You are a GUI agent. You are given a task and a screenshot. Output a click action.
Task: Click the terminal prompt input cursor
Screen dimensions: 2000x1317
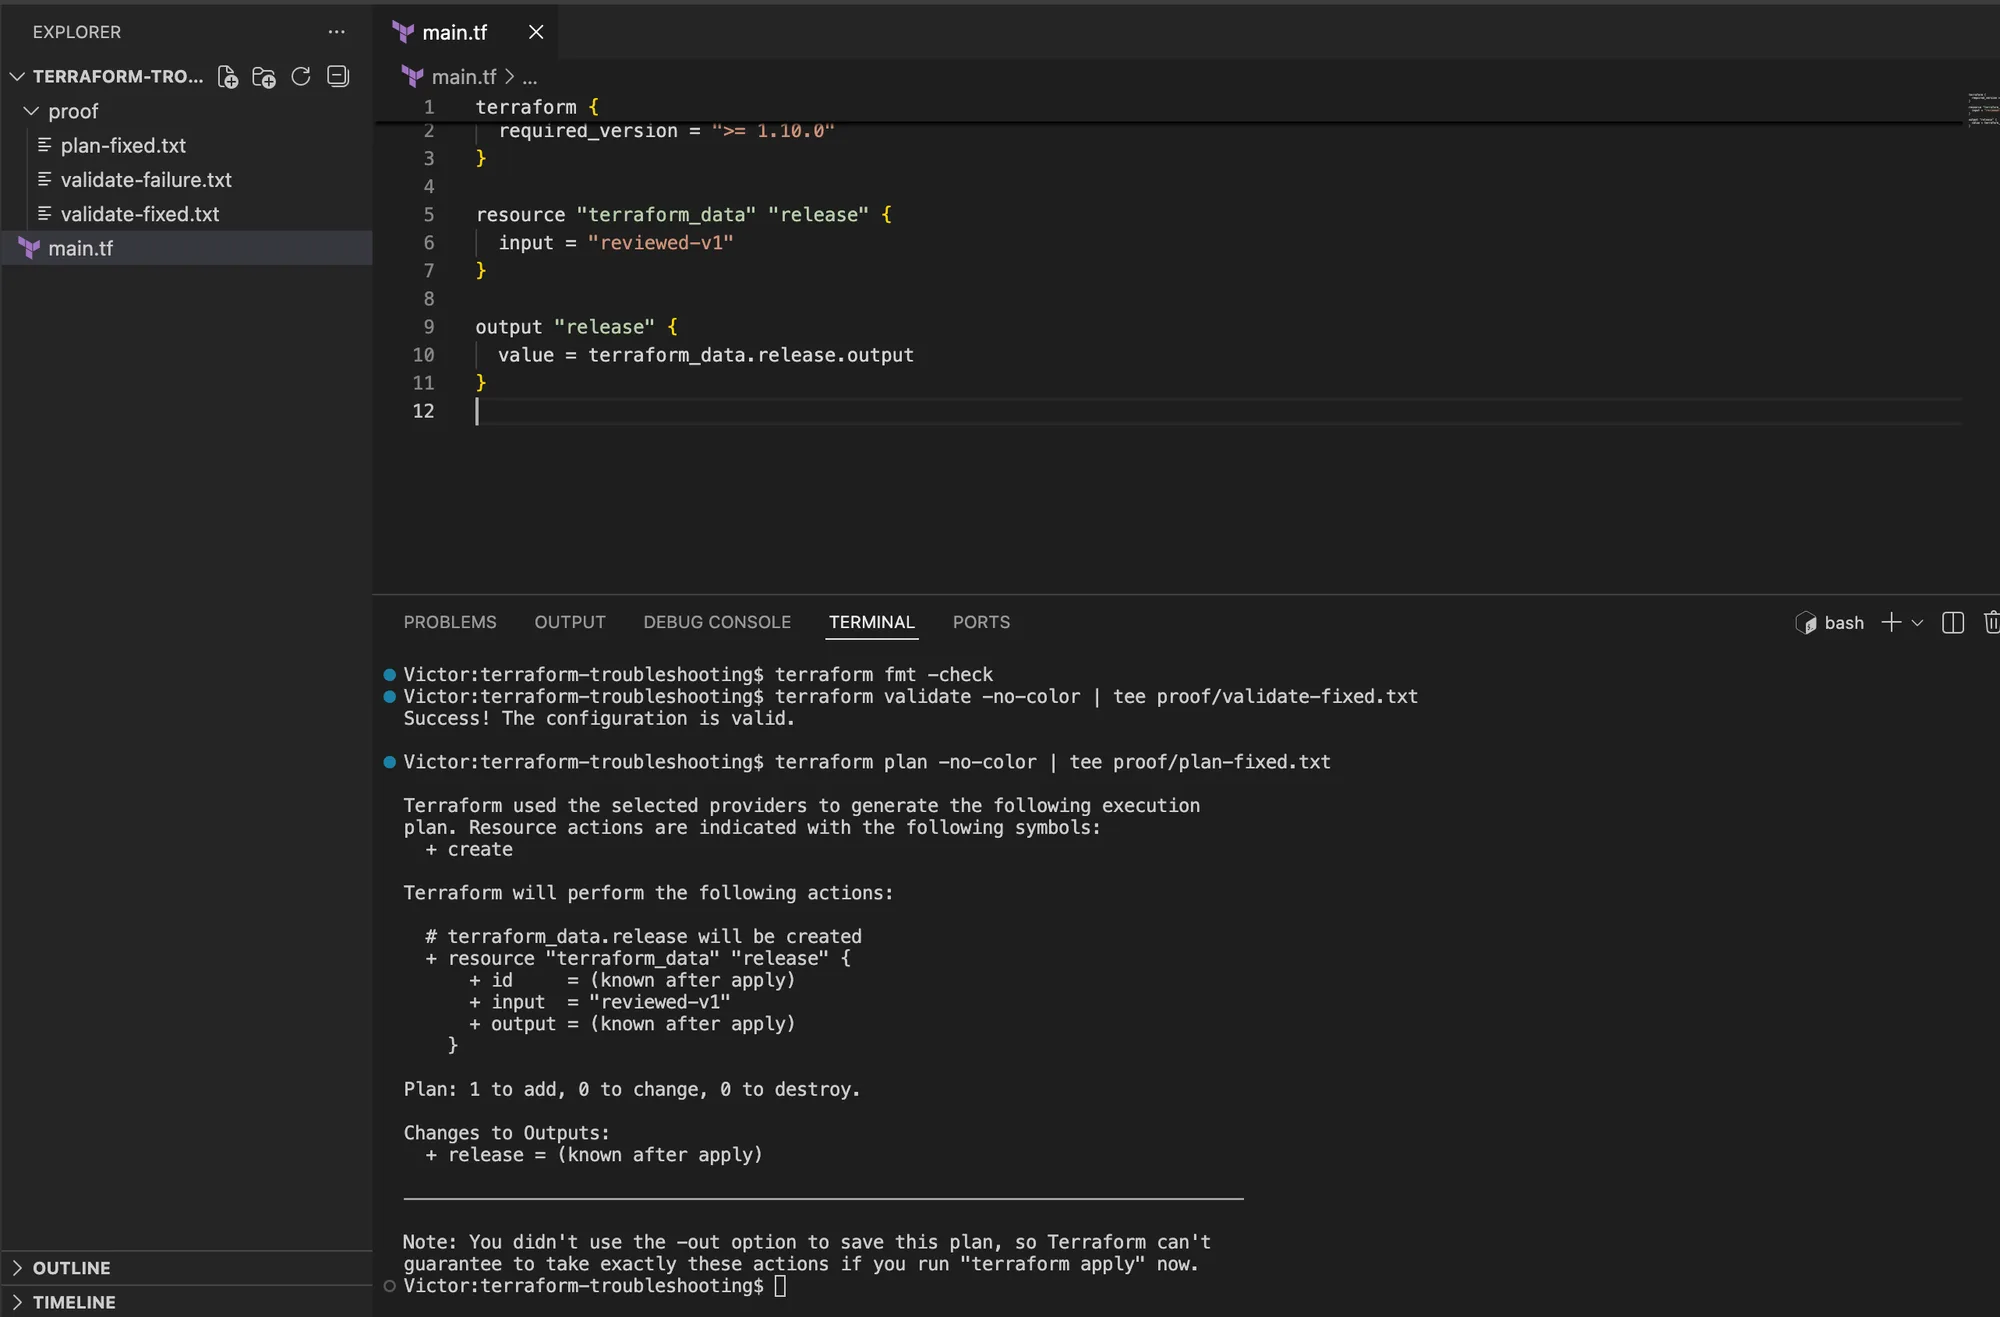tap(780, 1286)
